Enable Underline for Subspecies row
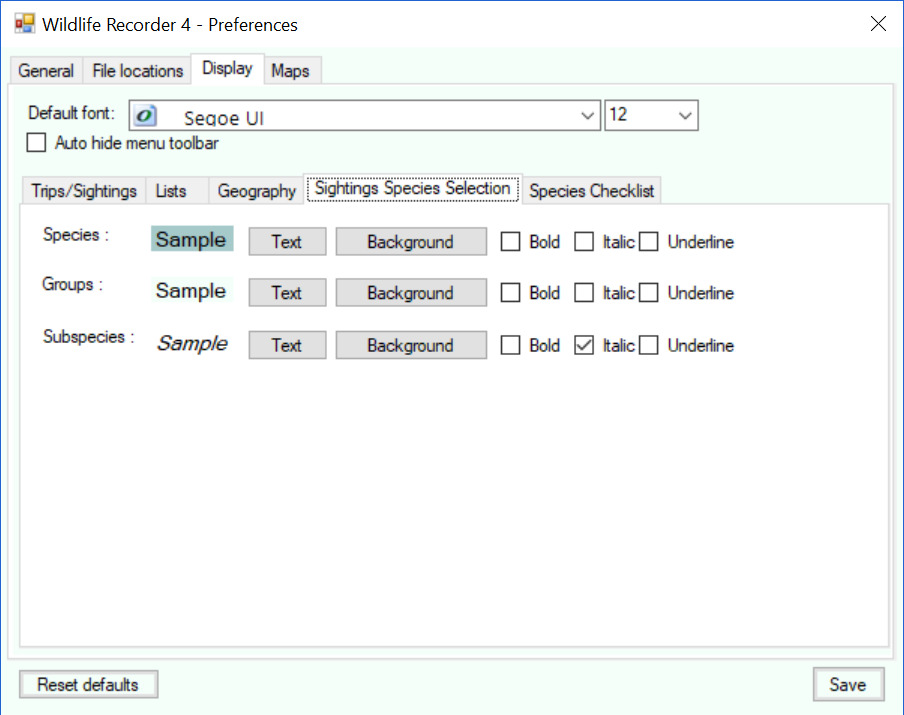The height and width of the screenshot is (715, 904). [649, 345]
